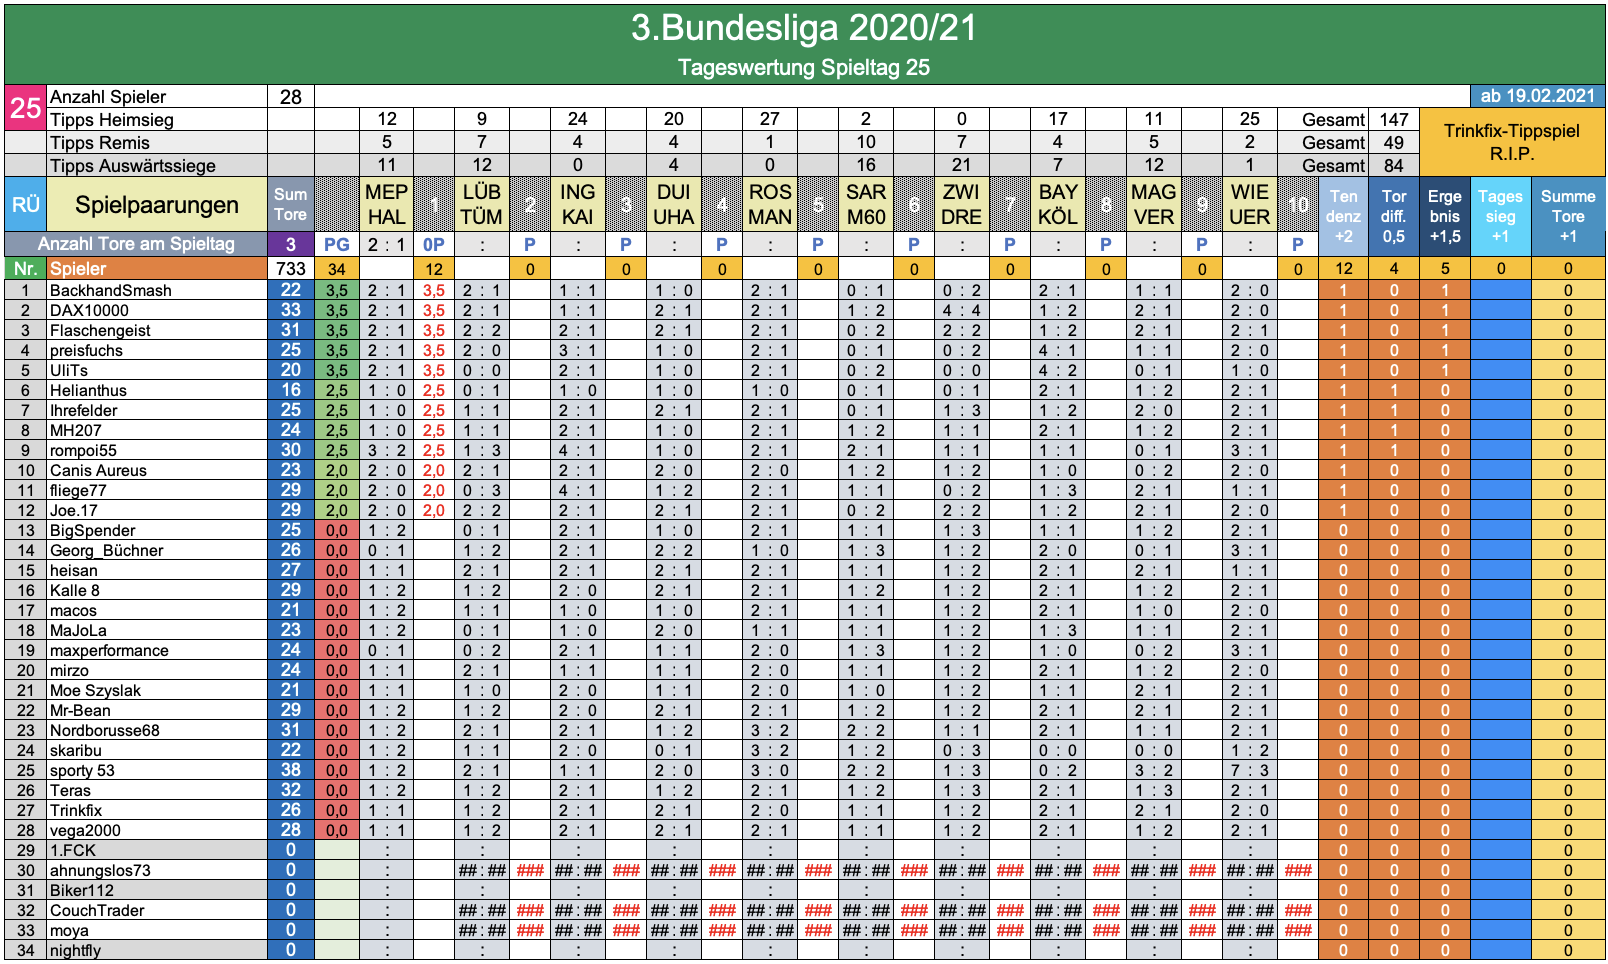
Task: Click the BAY KÖL match header
Action: (x=1058, y=205)
